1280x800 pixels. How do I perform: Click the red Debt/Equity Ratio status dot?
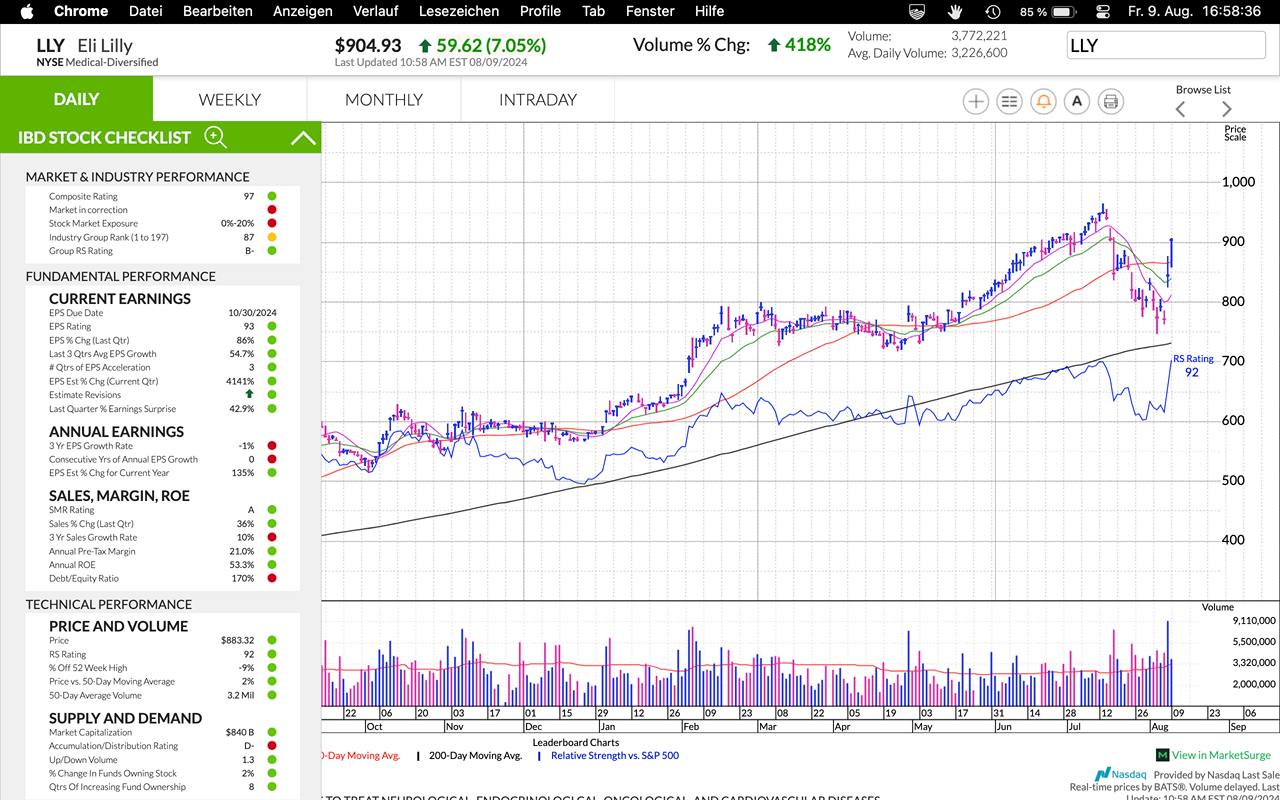[x=271, y=578]
